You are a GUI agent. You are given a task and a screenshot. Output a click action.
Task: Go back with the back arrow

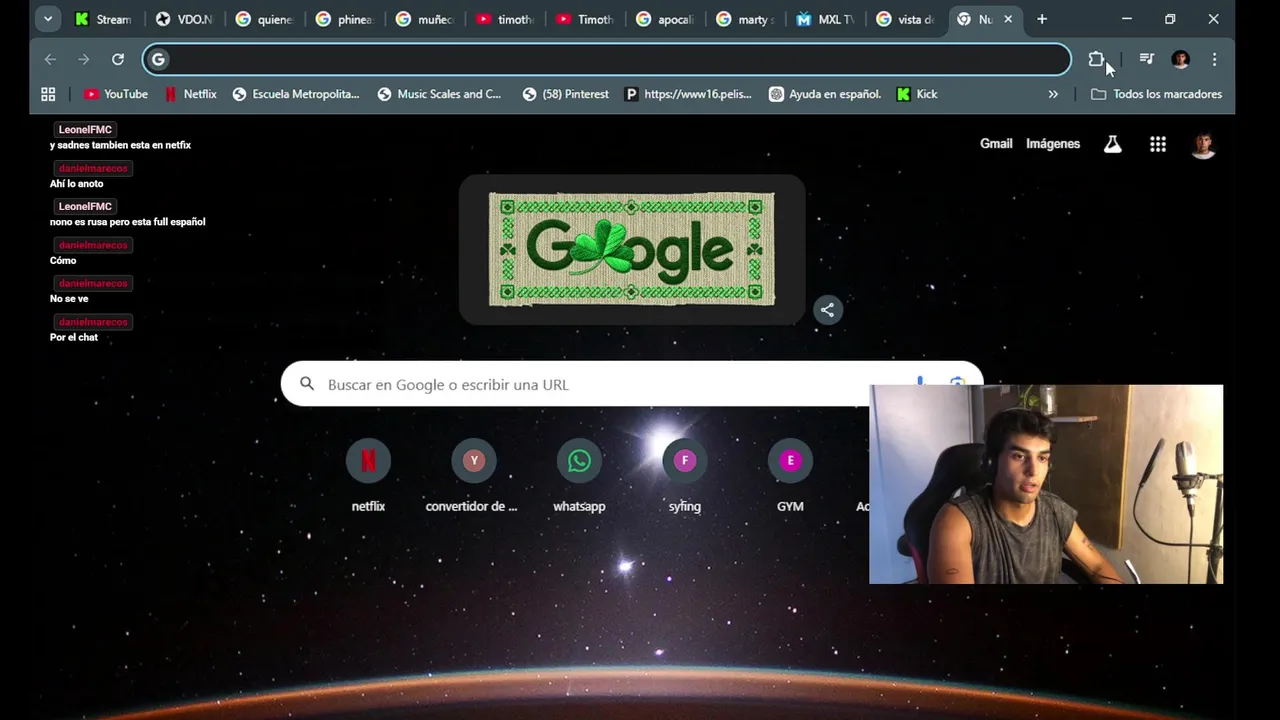click(x=50, y=59)
